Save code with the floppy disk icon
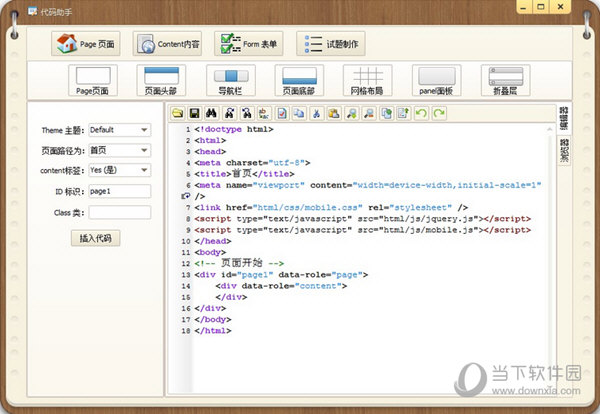Image resolution: width=600 pixels, height=414 pixels. click(194, 113)
